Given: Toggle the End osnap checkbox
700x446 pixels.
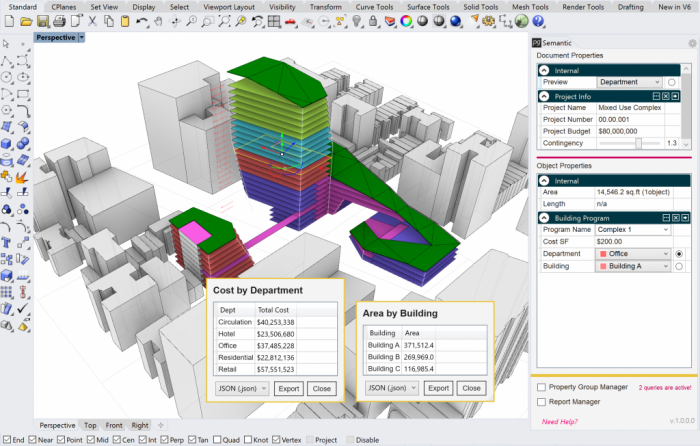Looking at the screenshot, I should [7, 440].
